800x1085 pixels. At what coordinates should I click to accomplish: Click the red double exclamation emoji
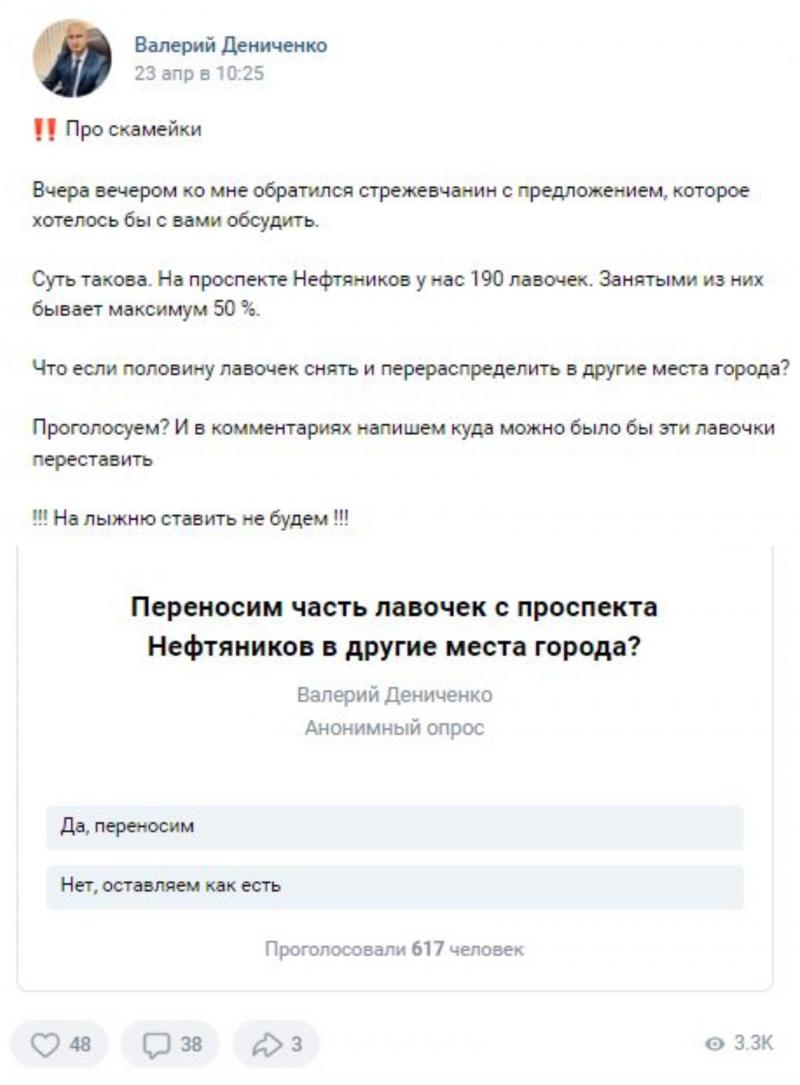point(45,129)
